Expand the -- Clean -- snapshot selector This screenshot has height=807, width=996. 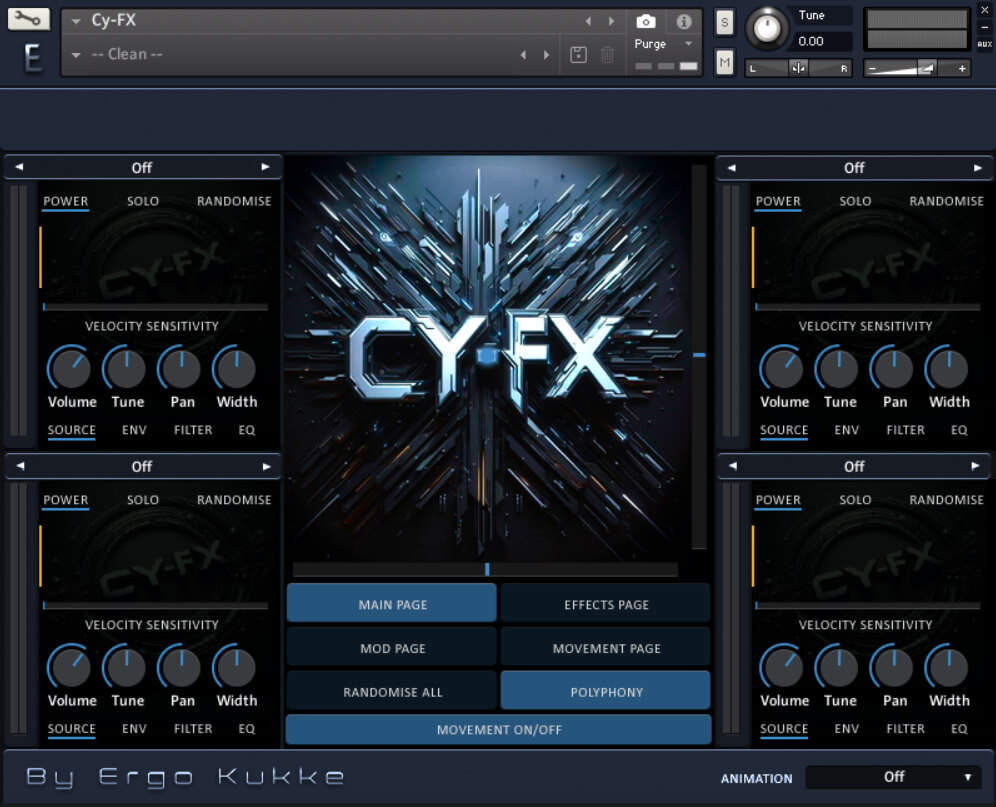pos(78,55)
